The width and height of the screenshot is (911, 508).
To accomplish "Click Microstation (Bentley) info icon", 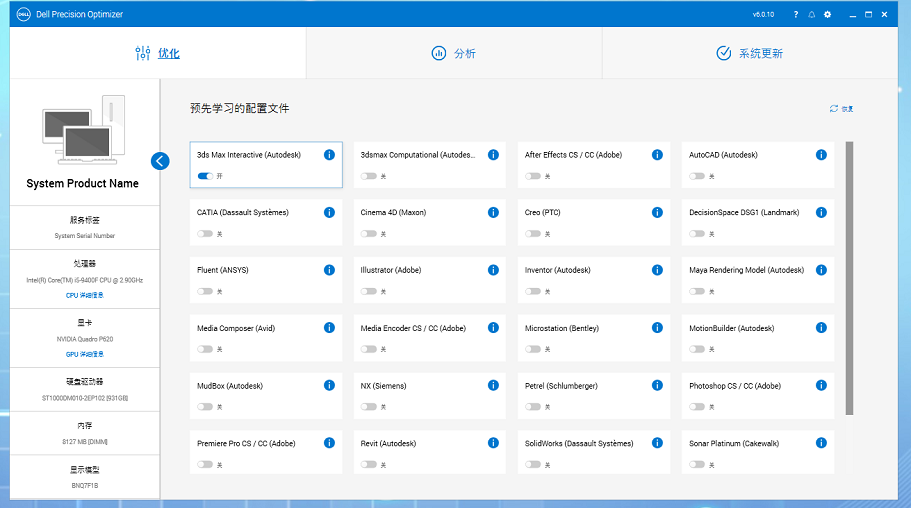I will click(x=657, y=328).
